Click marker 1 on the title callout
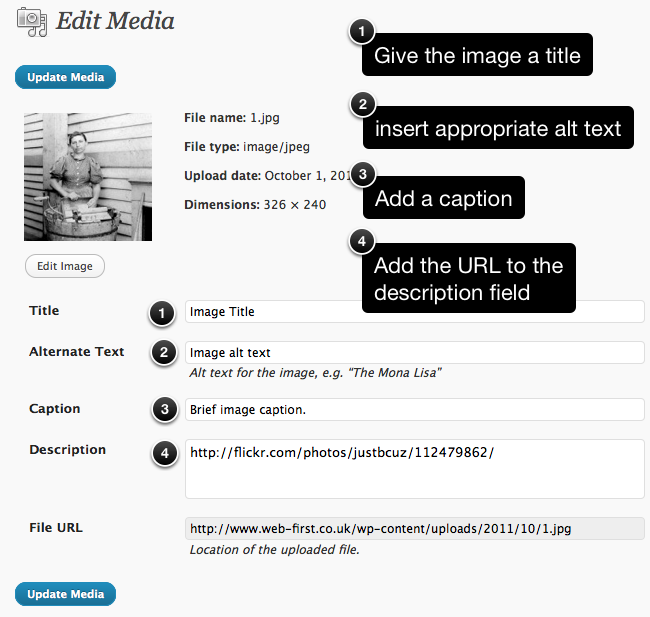This screenshot has height=617, width=650. pos(361,31)
